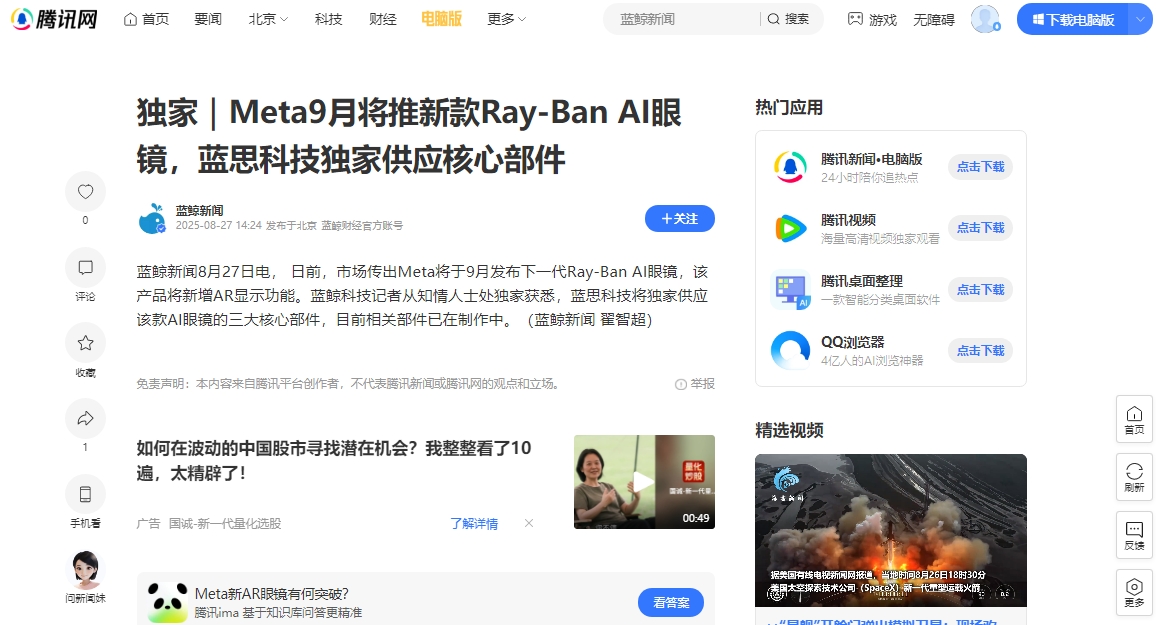Click the floating 刷新 refresh icon
Image resolution: width=1156 pixels, height=625 pixels.
(x=1135, y=477)
